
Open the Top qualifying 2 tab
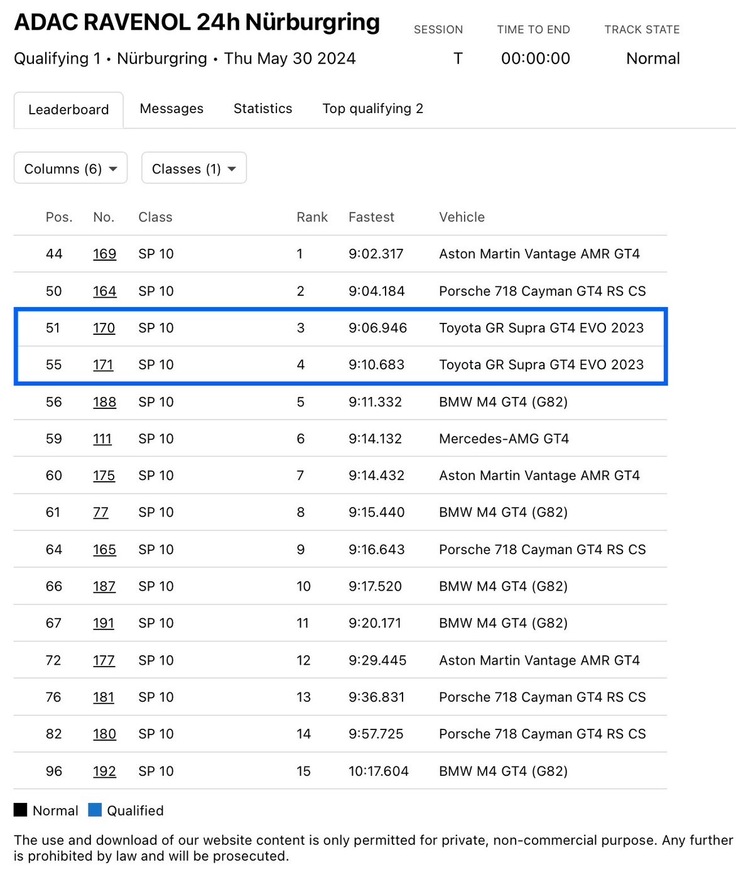coord(373,108)
